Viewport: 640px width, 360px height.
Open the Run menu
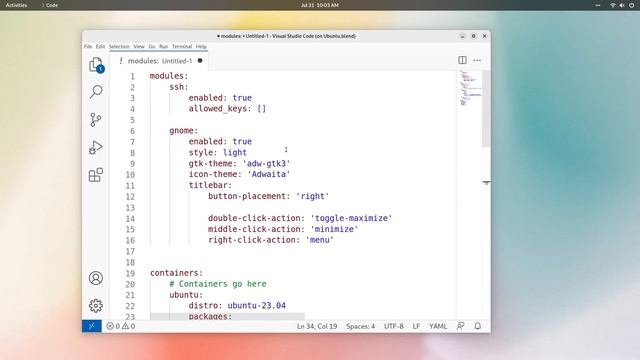point(164,47)
